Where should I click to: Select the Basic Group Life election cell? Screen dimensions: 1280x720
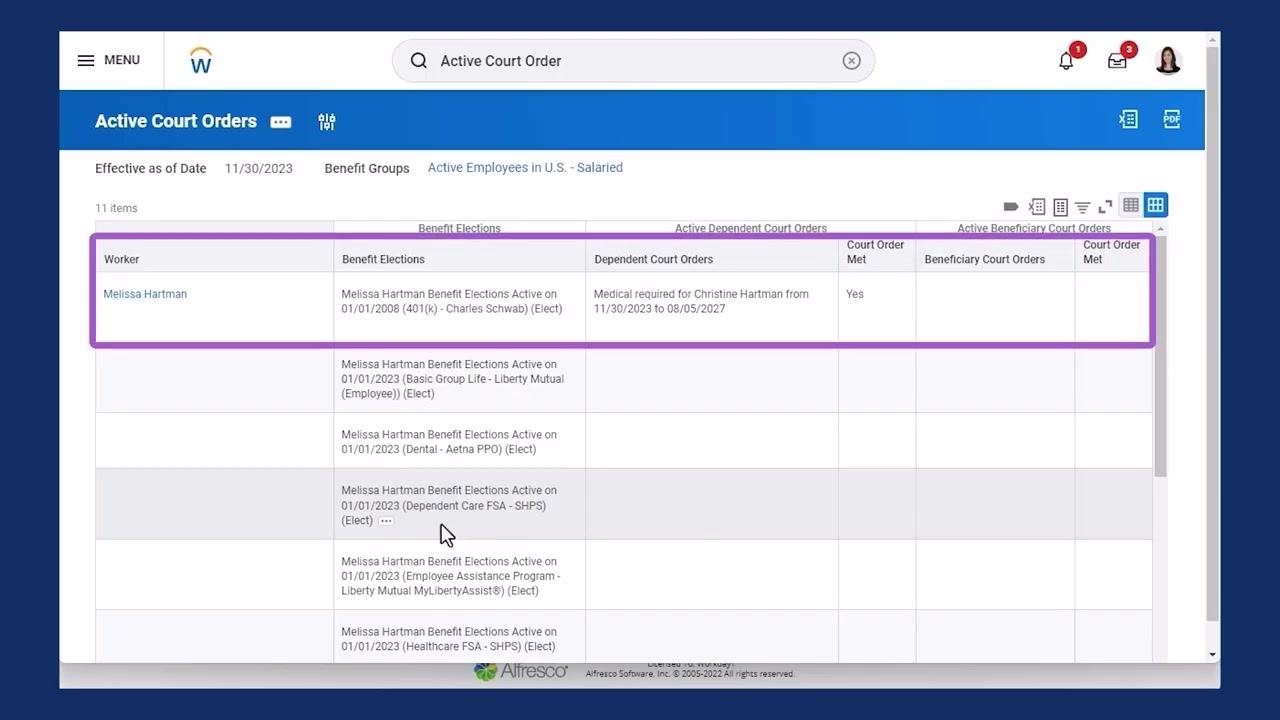coord(460,379)
